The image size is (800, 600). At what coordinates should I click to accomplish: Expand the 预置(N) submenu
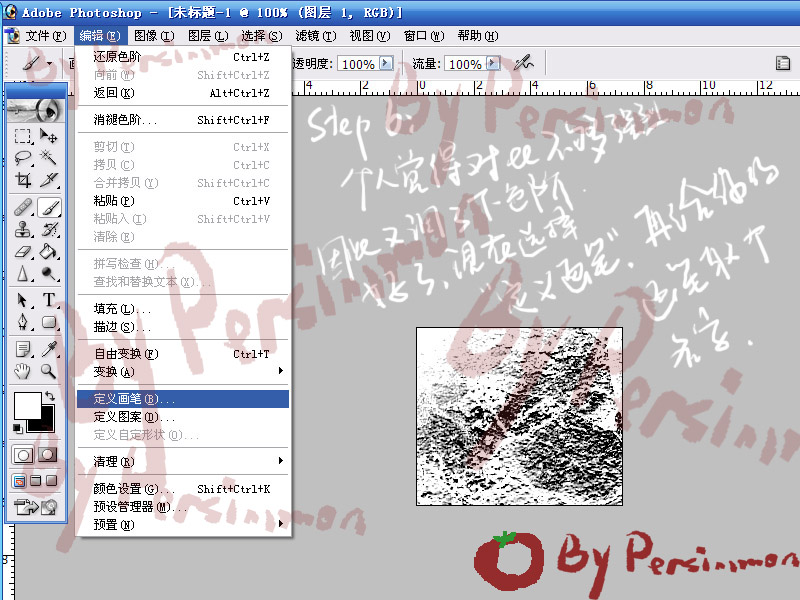(x=281, y=523)
